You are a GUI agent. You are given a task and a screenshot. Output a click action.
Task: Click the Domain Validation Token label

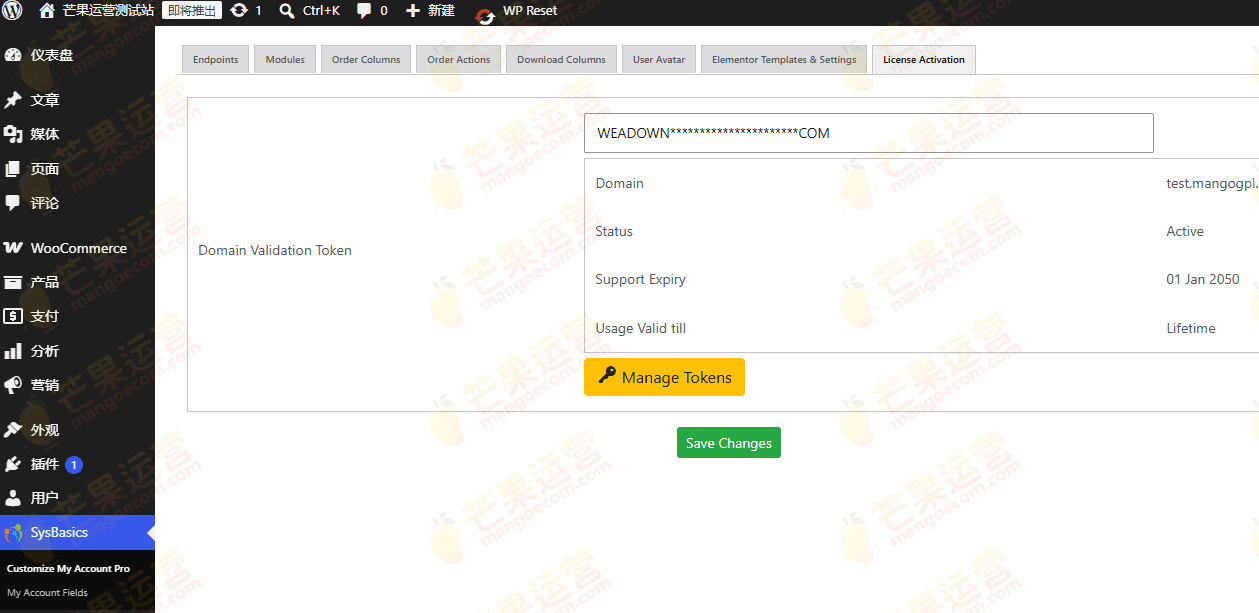coord(275,250)
